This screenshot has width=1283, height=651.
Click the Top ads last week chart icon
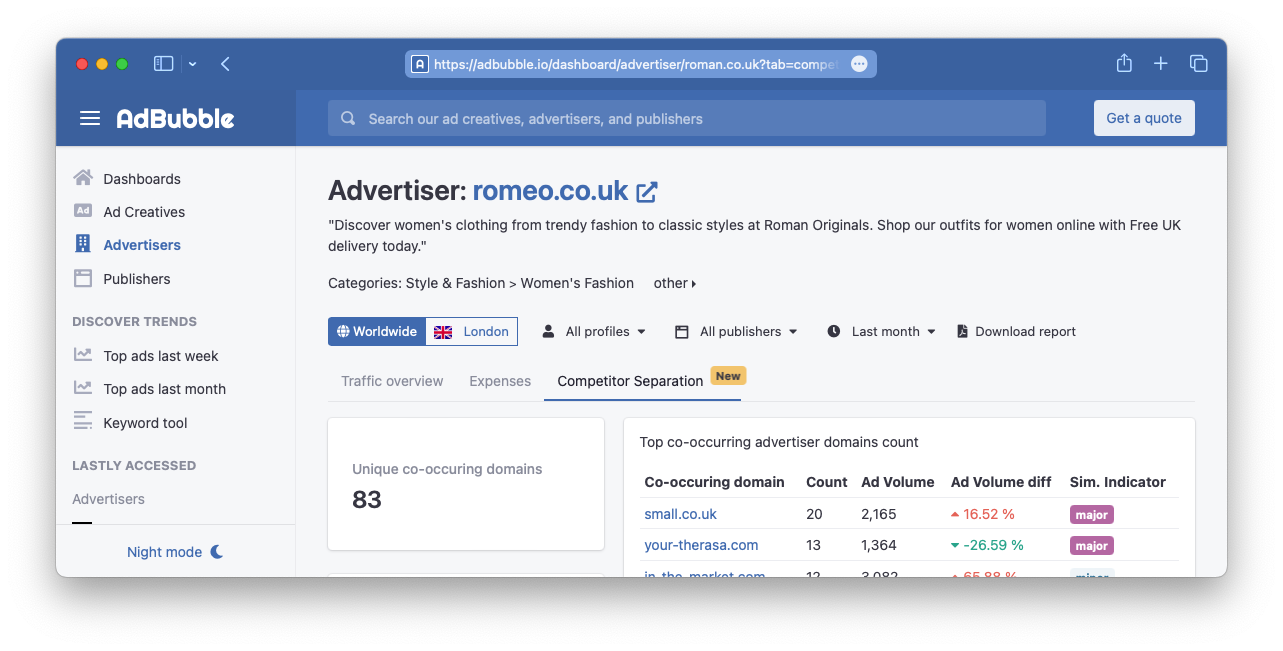[83, 355]
